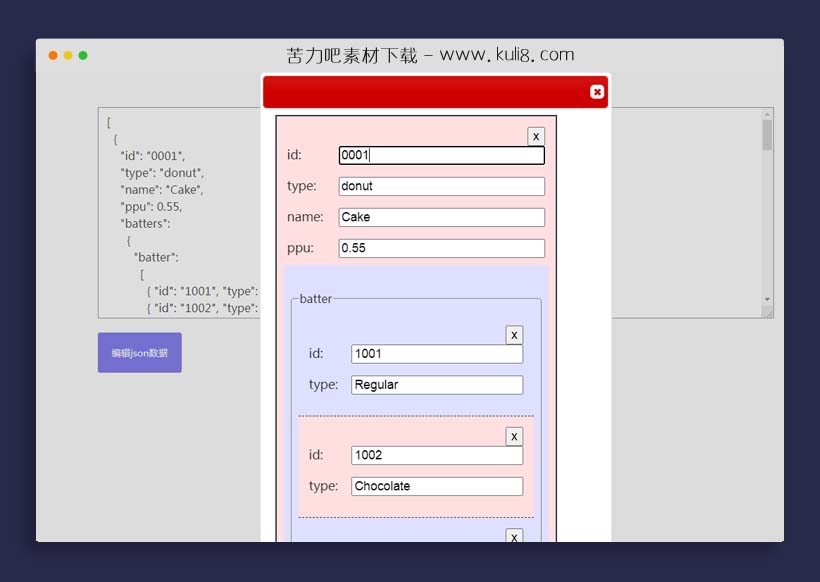Click the 编辑json数据 button
Image resolution: width=820 pixels, height=582 pixels.
[x=139, y=352]
